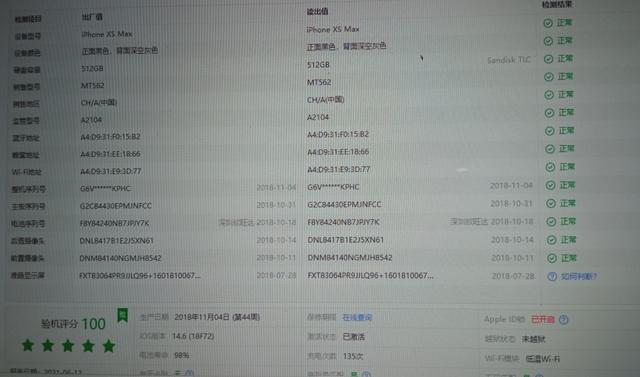The height and width of the screenshot is (377, 640).
Task: Click the help icon beside Apple ID lock status
Action: (x=564, y=319)
